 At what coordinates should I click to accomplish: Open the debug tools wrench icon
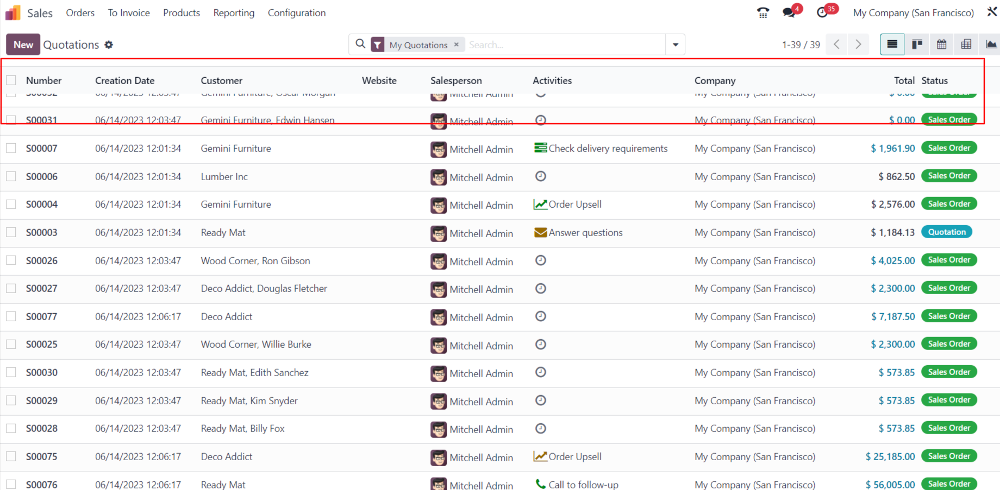tap(991, 13)
